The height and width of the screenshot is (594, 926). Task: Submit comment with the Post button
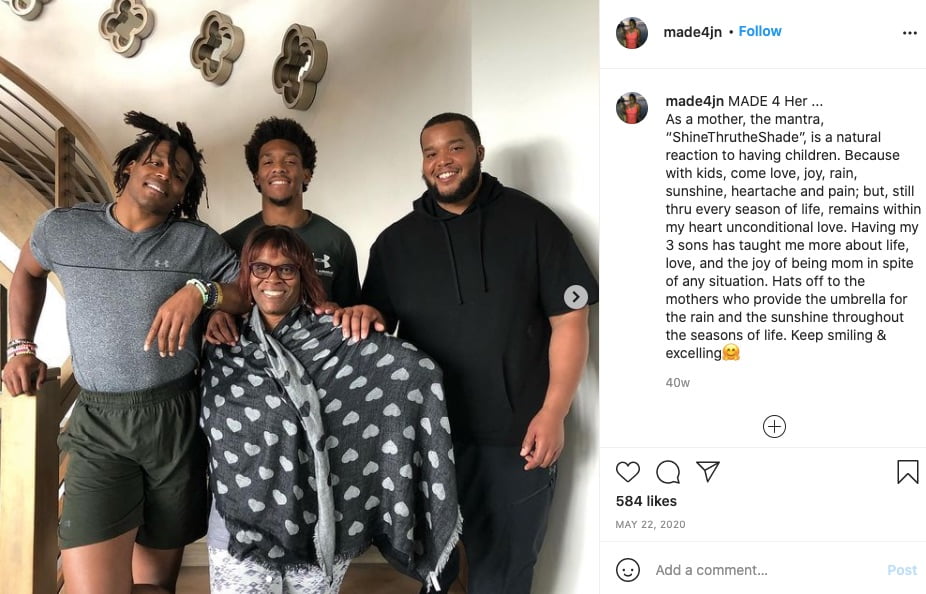tap(902, 570)
